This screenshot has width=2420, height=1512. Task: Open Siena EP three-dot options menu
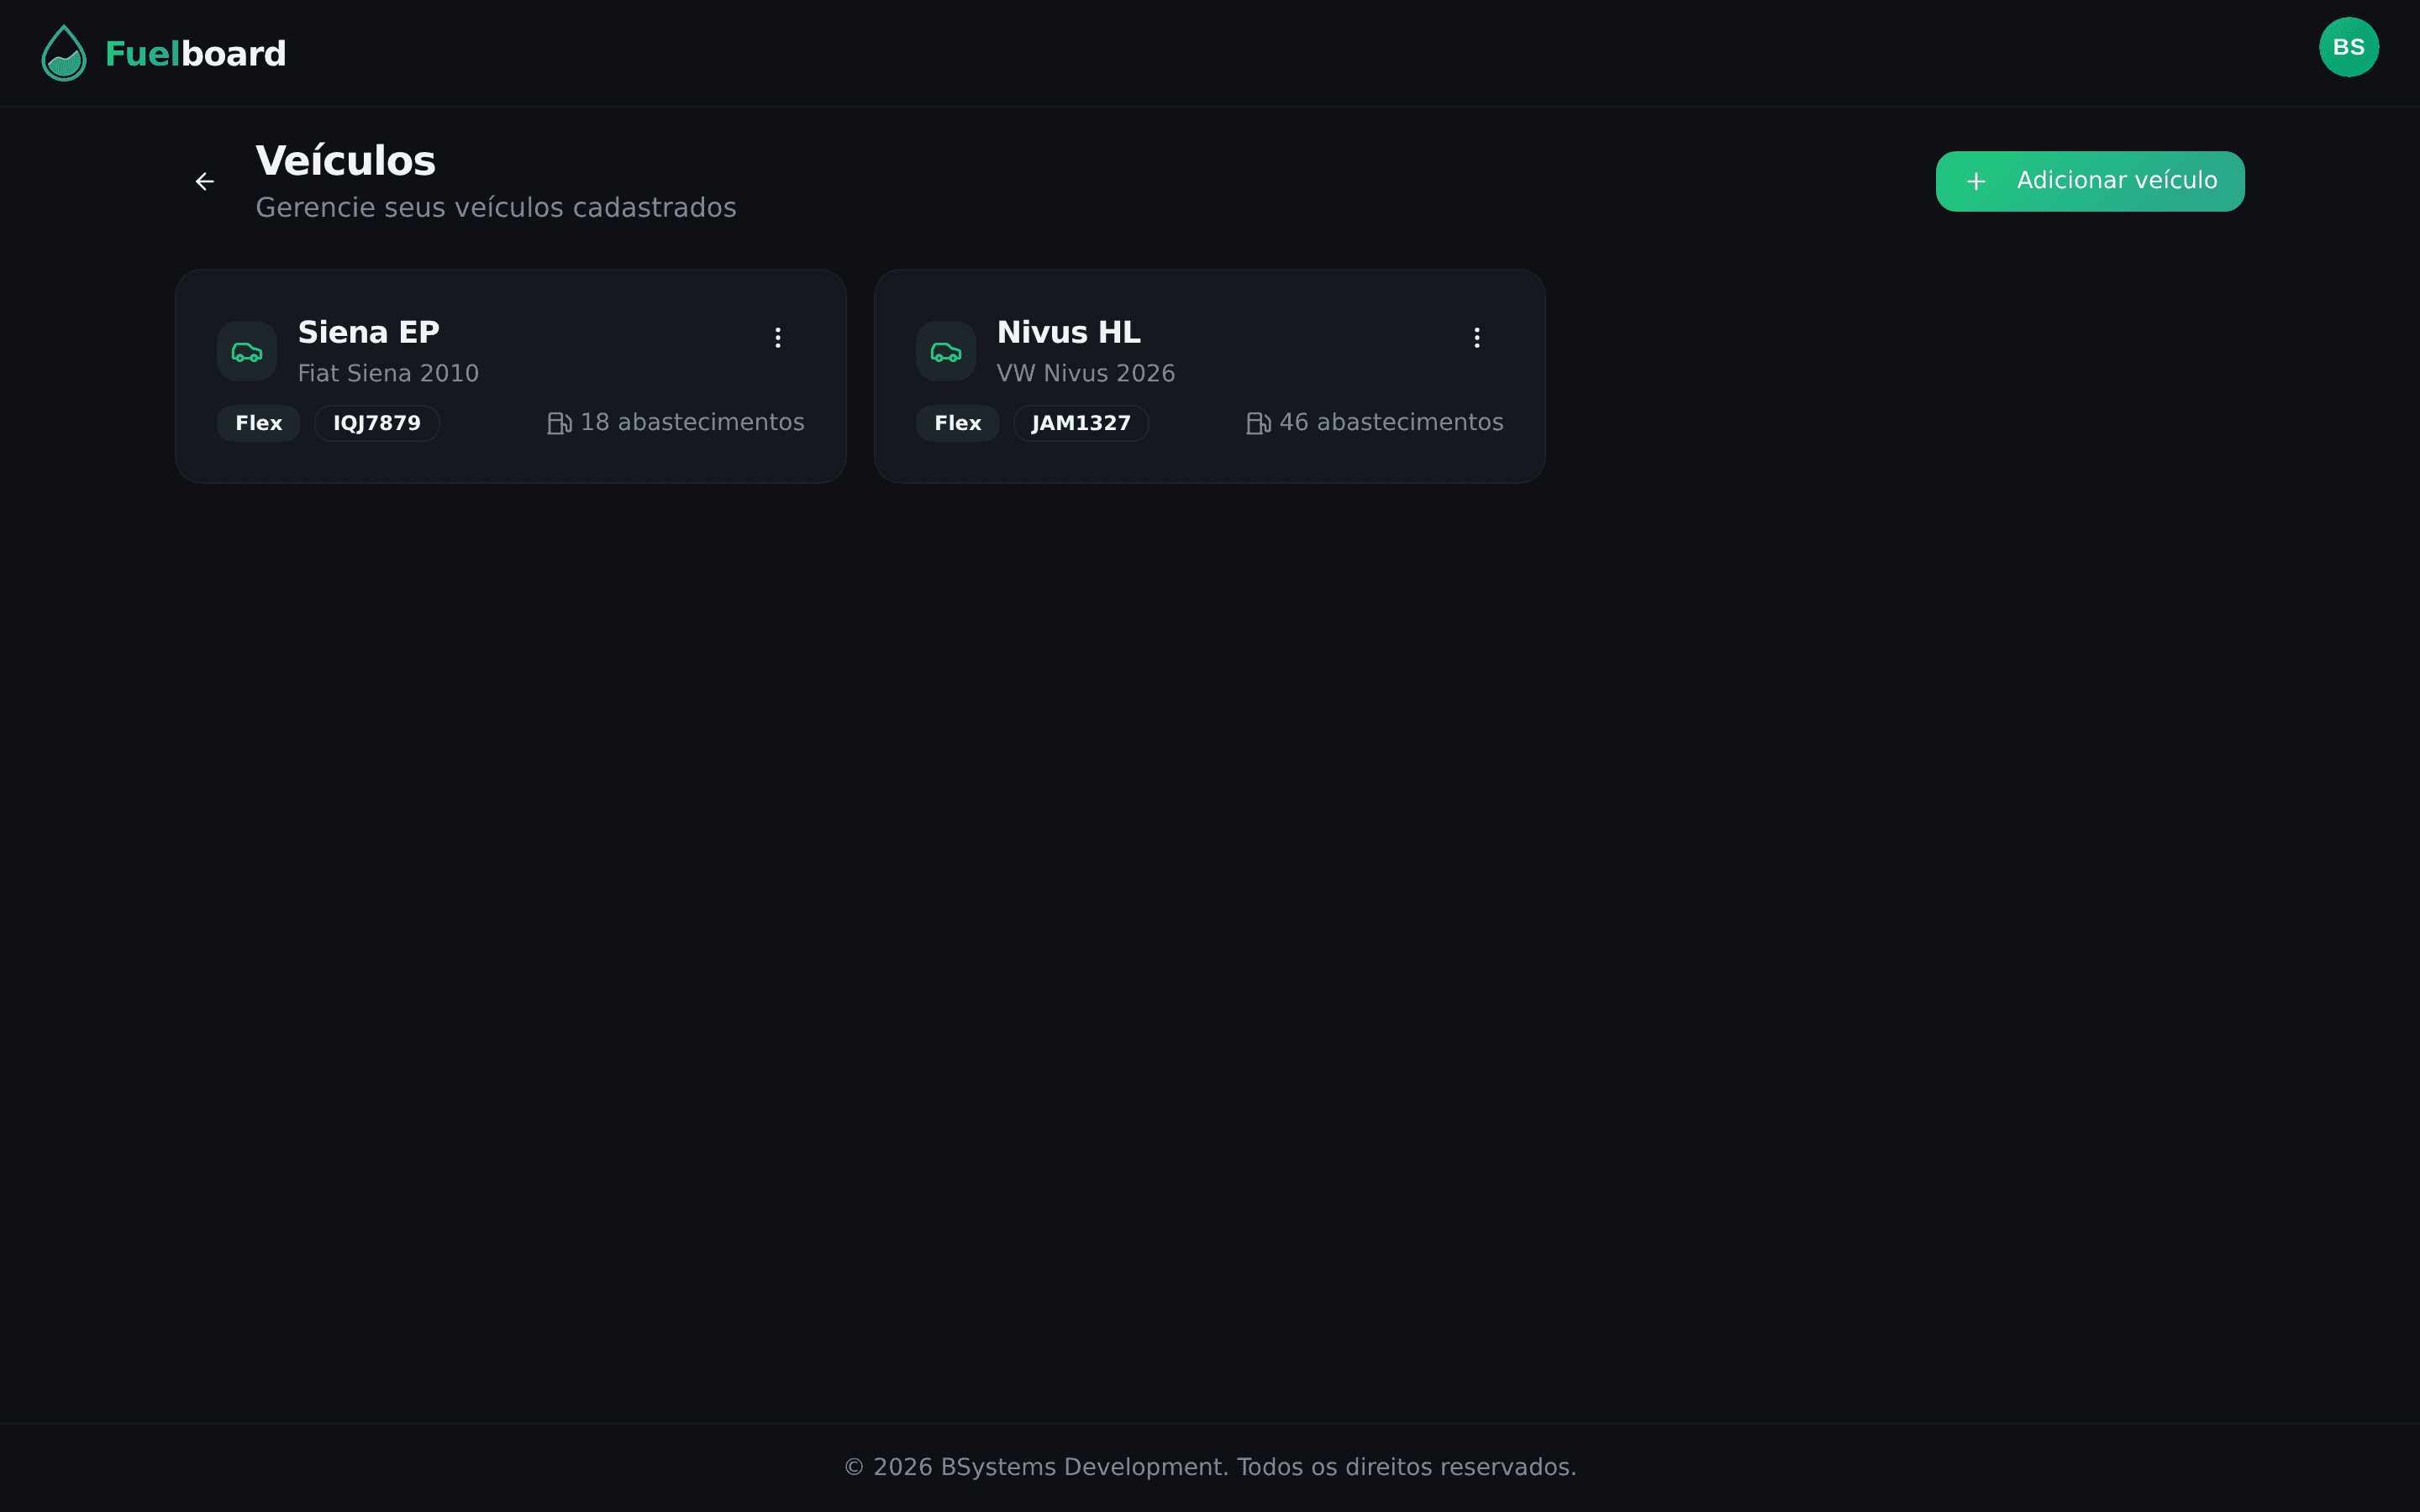pos(777,338)
